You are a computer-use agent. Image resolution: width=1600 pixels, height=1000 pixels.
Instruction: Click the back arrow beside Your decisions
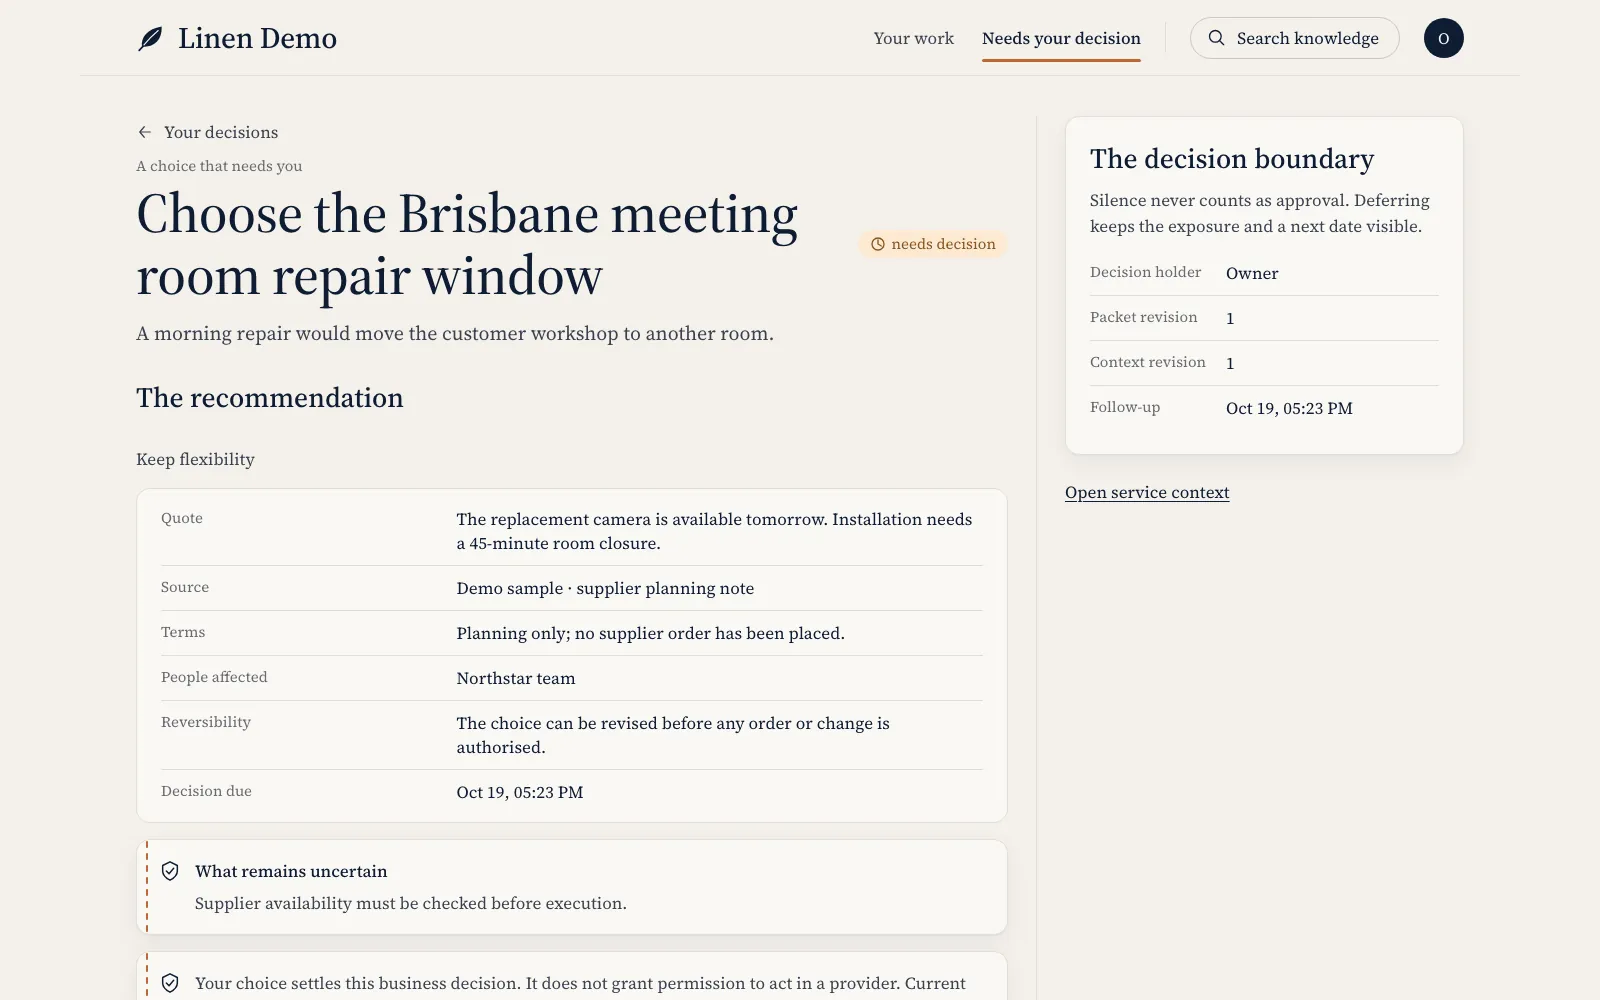tap(145, 132)
